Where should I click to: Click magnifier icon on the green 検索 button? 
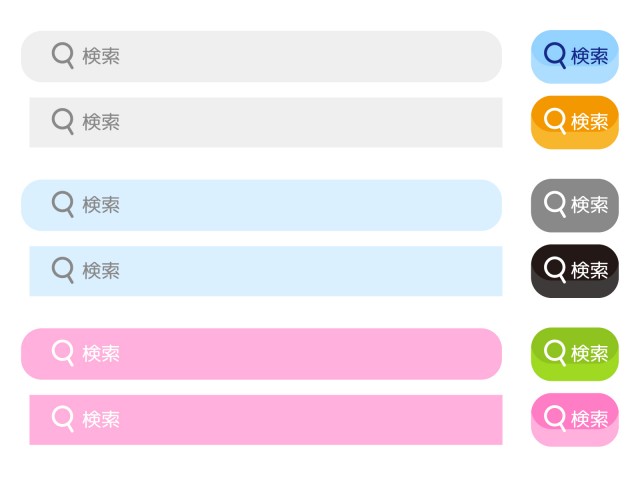[555, 351]
